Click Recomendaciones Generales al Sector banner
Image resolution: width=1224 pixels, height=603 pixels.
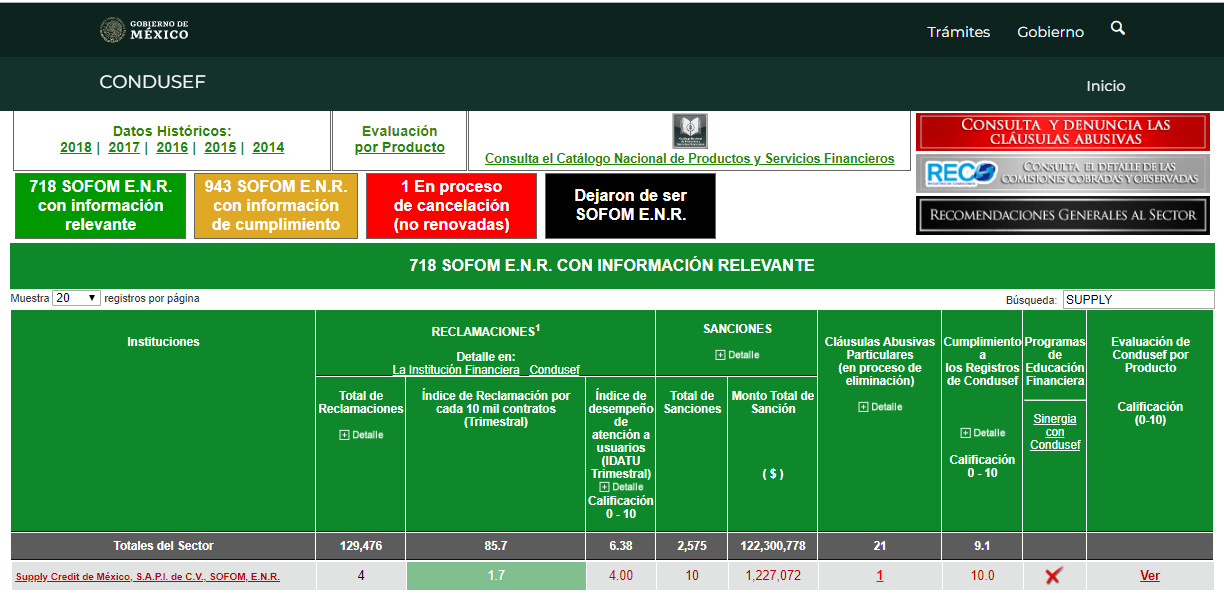pyautogui.click(x=1063, y=215)
